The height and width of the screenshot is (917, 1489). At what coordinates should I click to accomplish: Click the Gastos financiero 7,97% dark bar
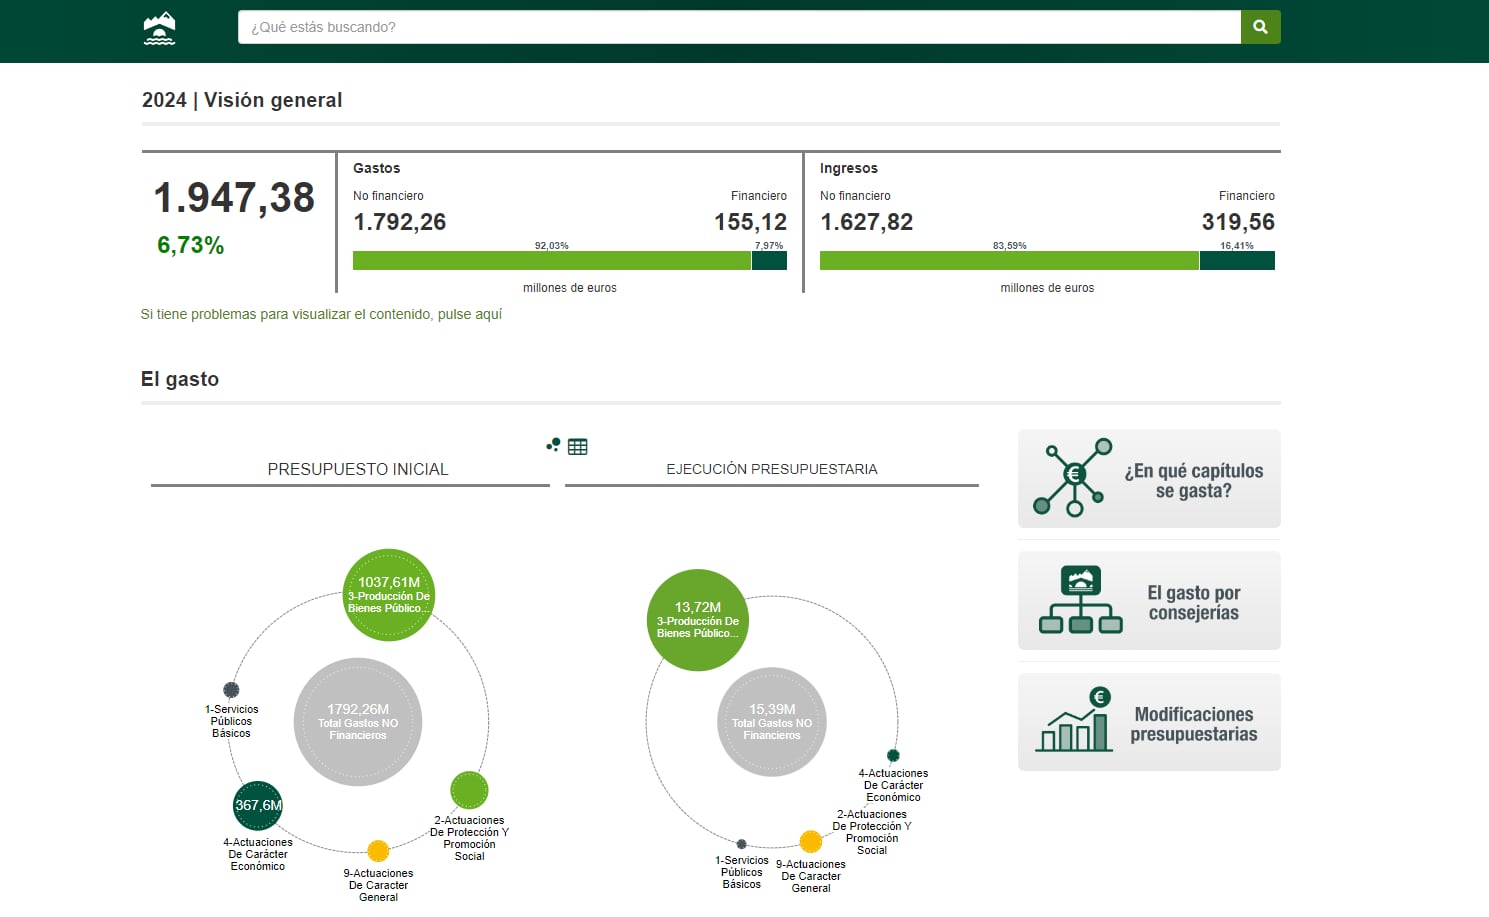769,261
